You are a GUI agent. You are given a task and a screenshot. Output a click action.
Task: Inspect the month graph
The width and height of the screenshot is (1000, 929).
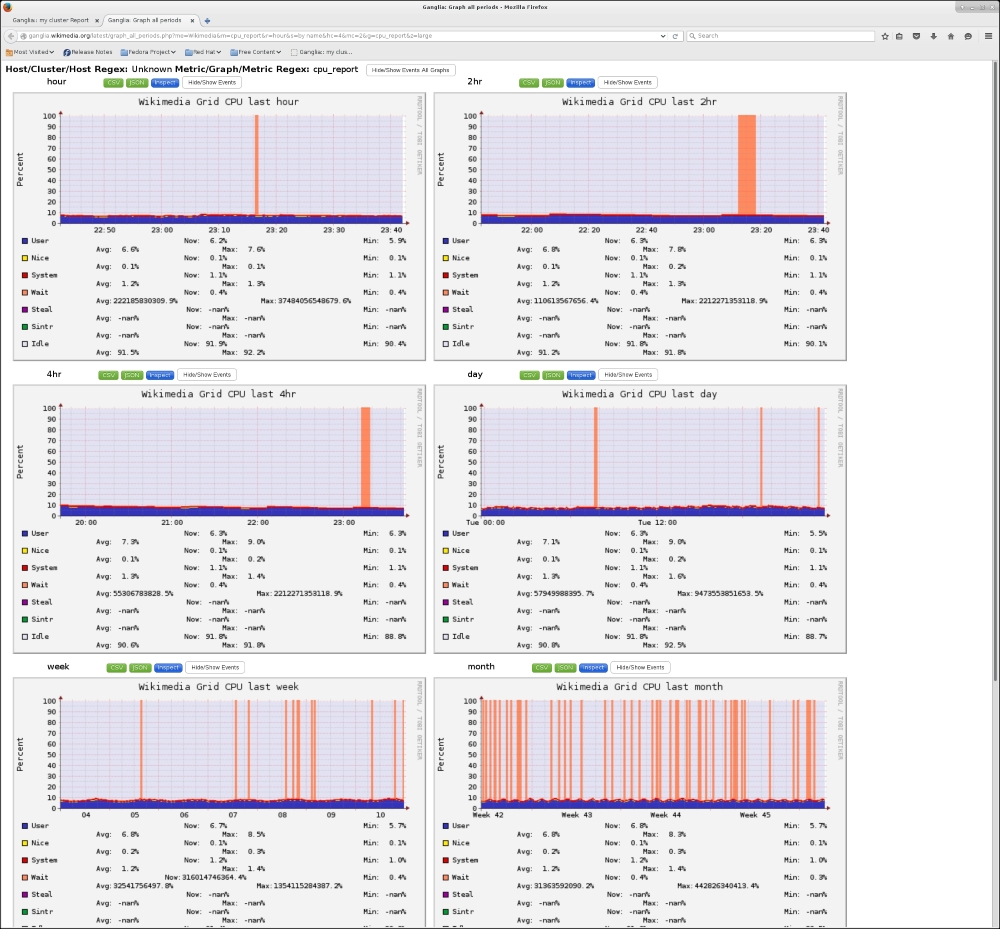tap(593, 668)
